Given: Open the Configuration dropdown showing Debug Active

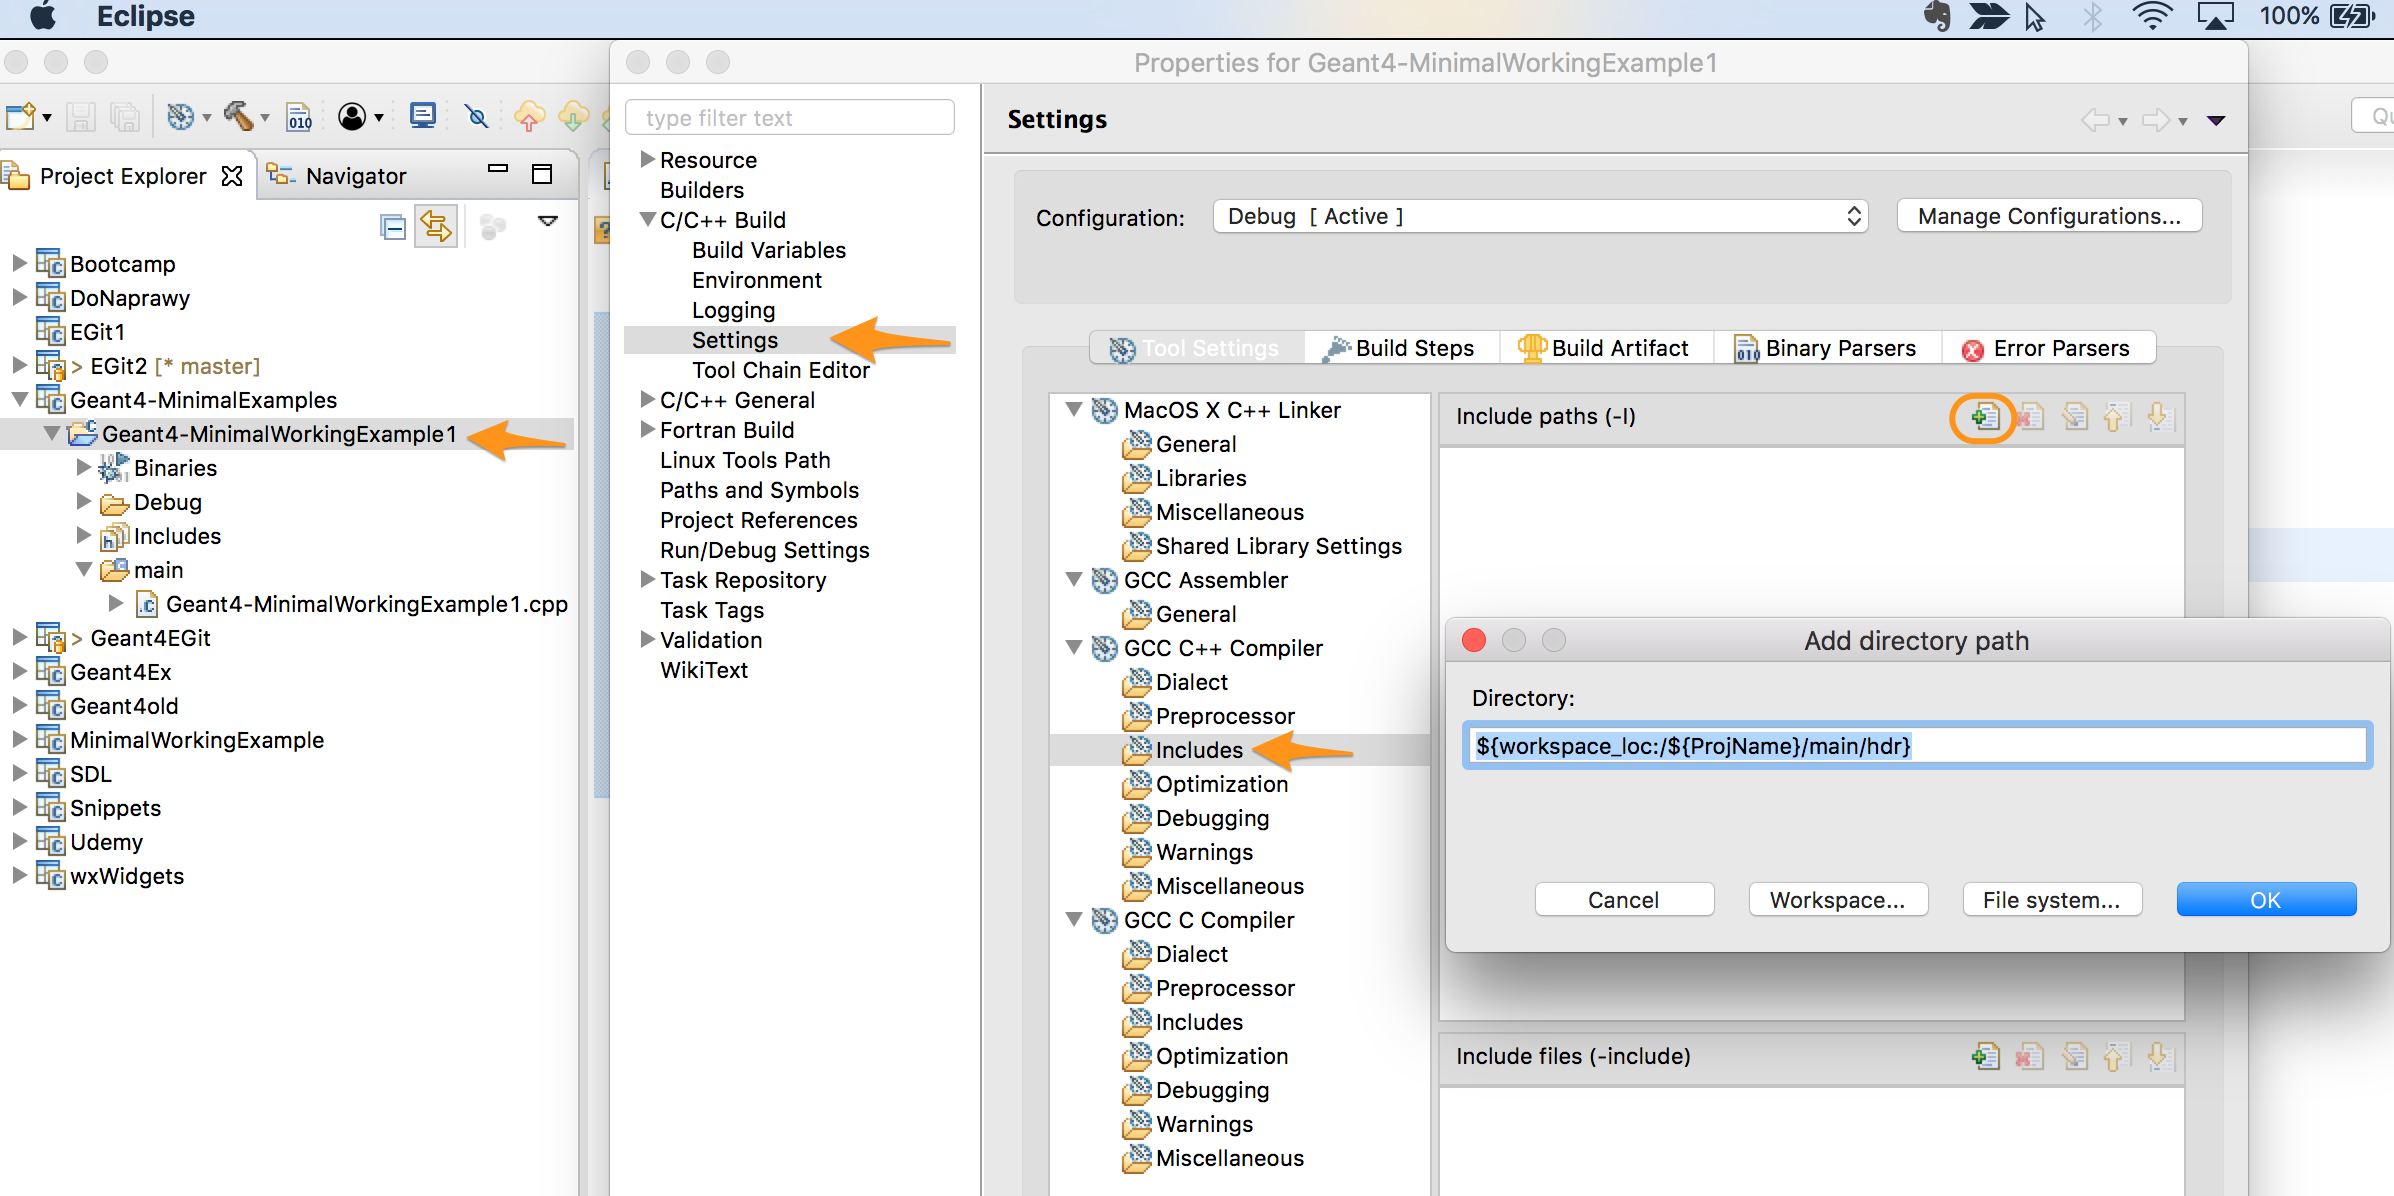Looking at the screenshot, I should click(x=1540, y=216).
